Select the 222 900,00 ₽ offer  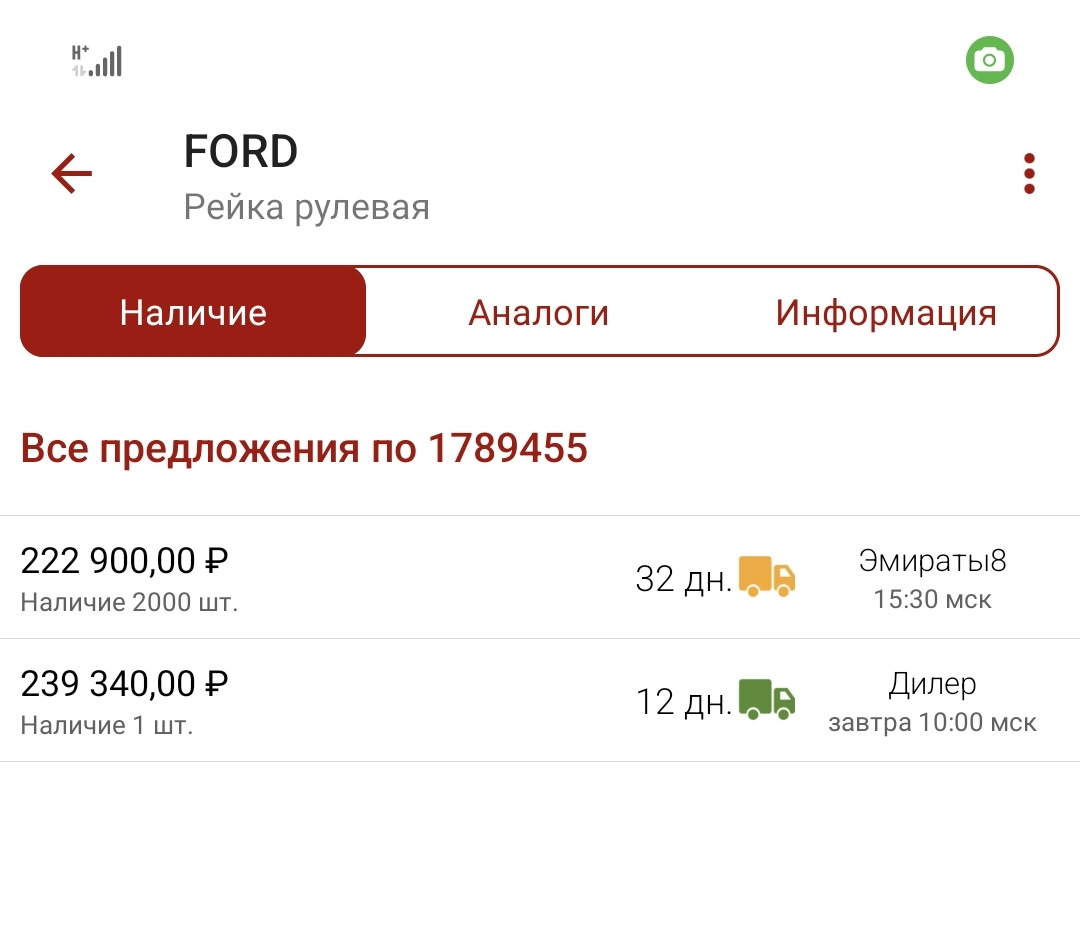(125, 561)
